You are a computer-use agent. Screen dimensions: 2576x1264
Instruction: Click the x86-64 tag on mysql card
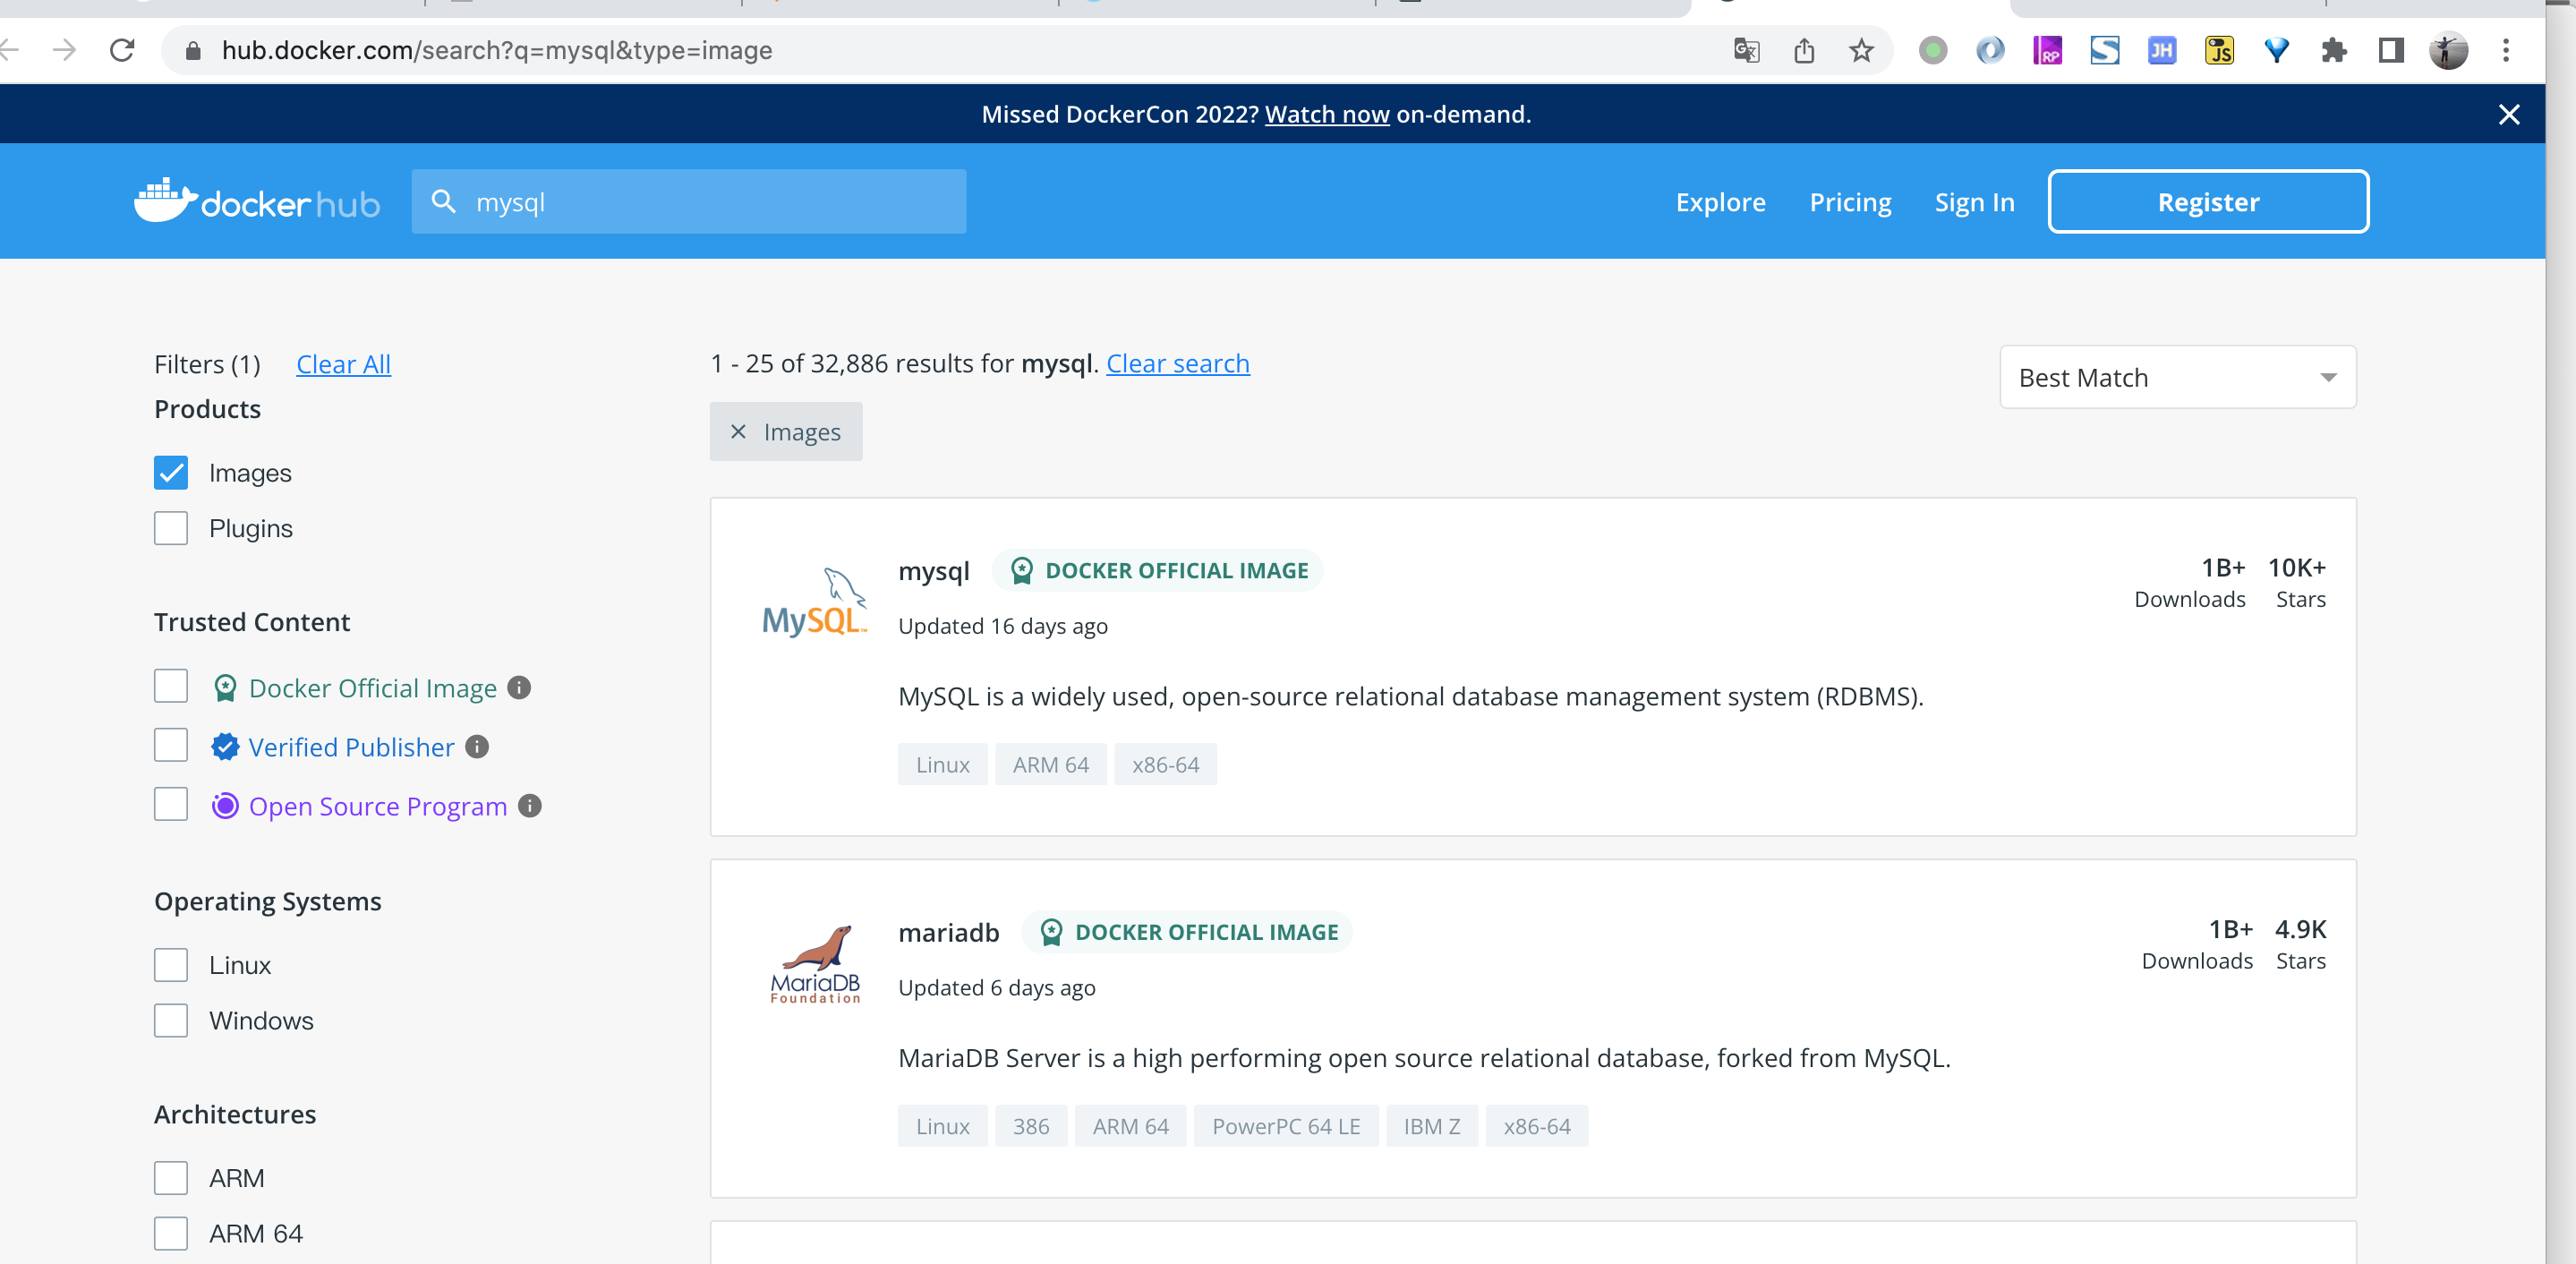click(x=1165, y=764)
